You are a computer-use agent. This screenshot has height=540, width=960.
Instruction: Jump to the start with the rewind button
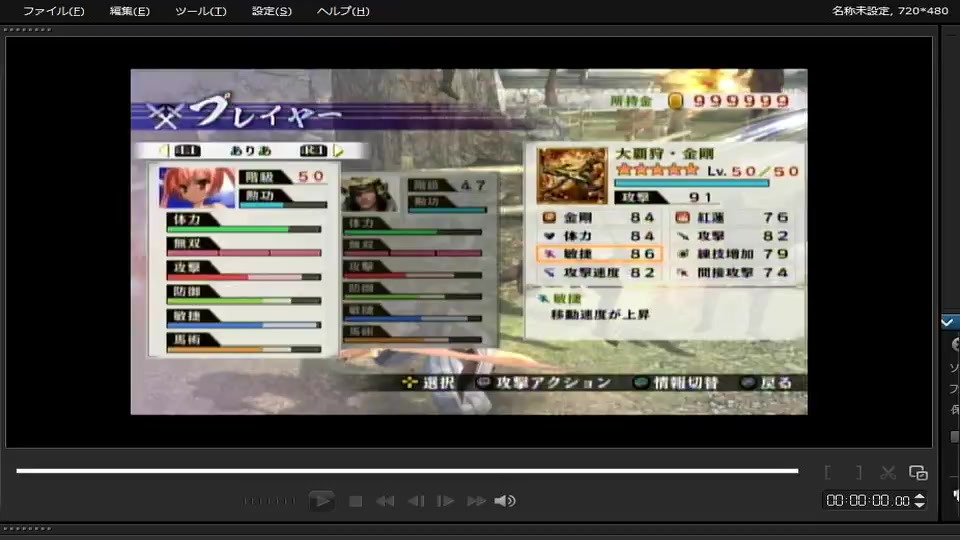click(x=384, y=501)
